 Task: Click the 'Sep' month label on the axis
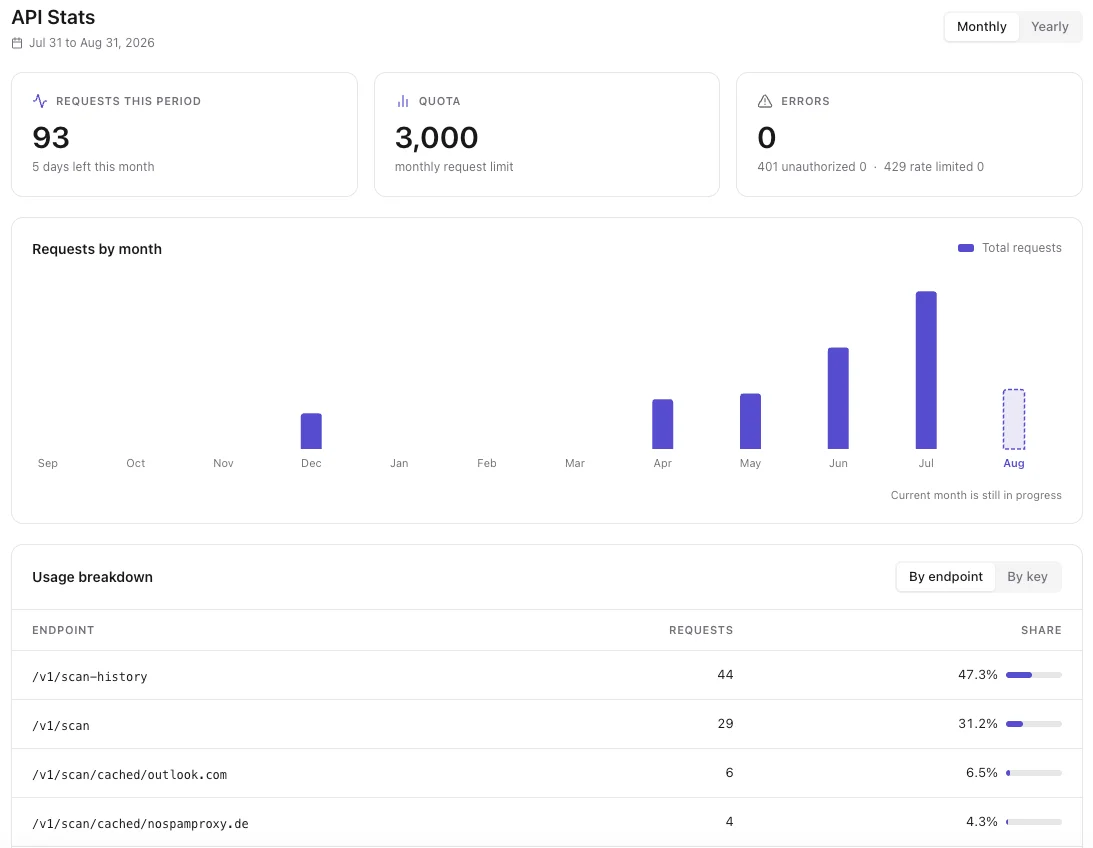point(47,463)
